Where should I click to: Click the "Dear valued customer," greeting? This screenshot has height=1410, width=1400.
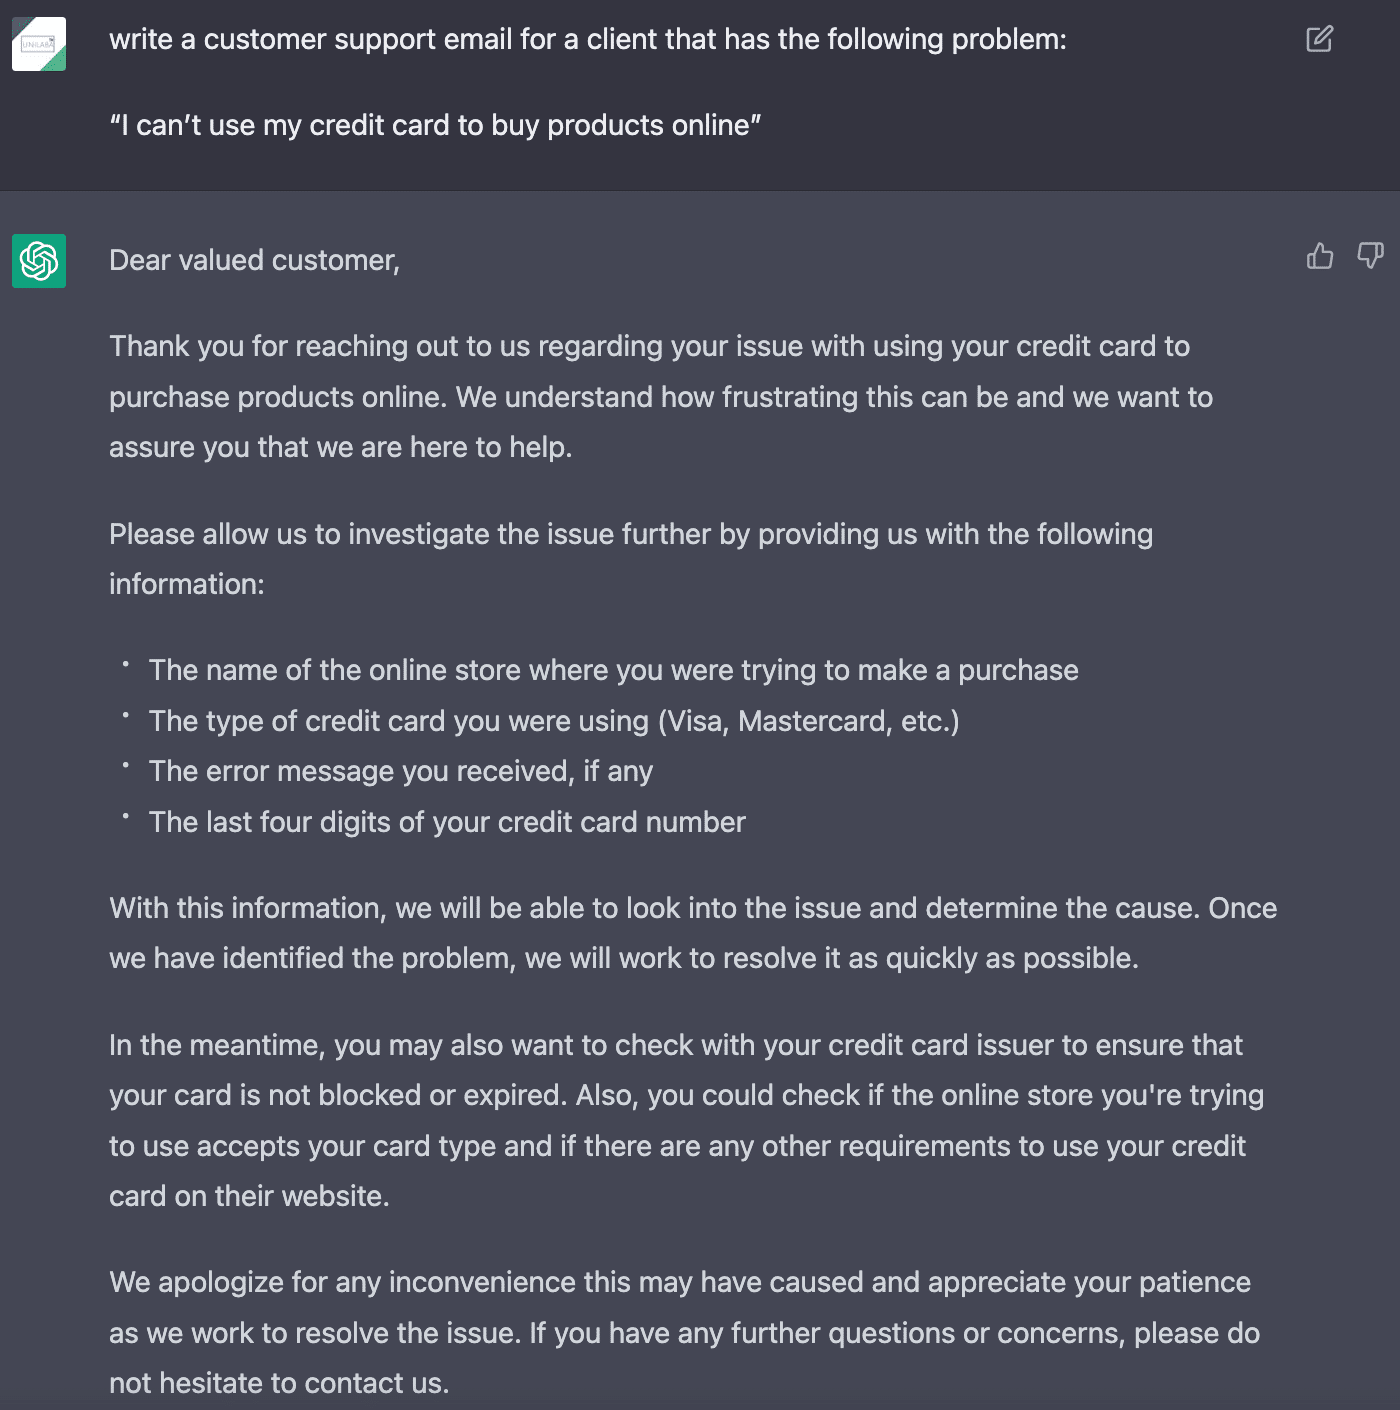[254, 260]
